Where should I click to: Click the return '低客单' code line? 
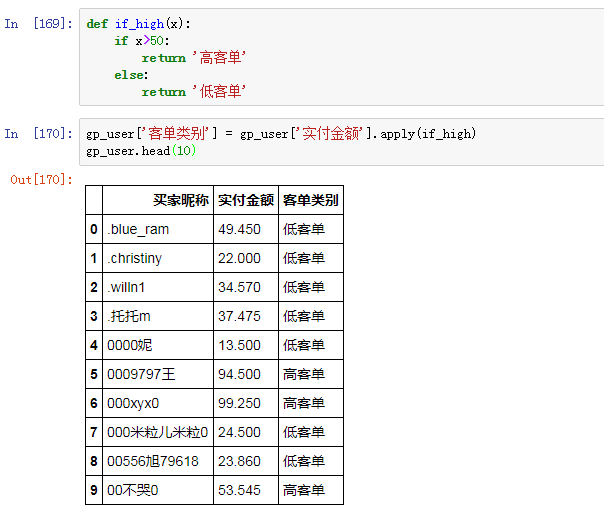(193, 92)
